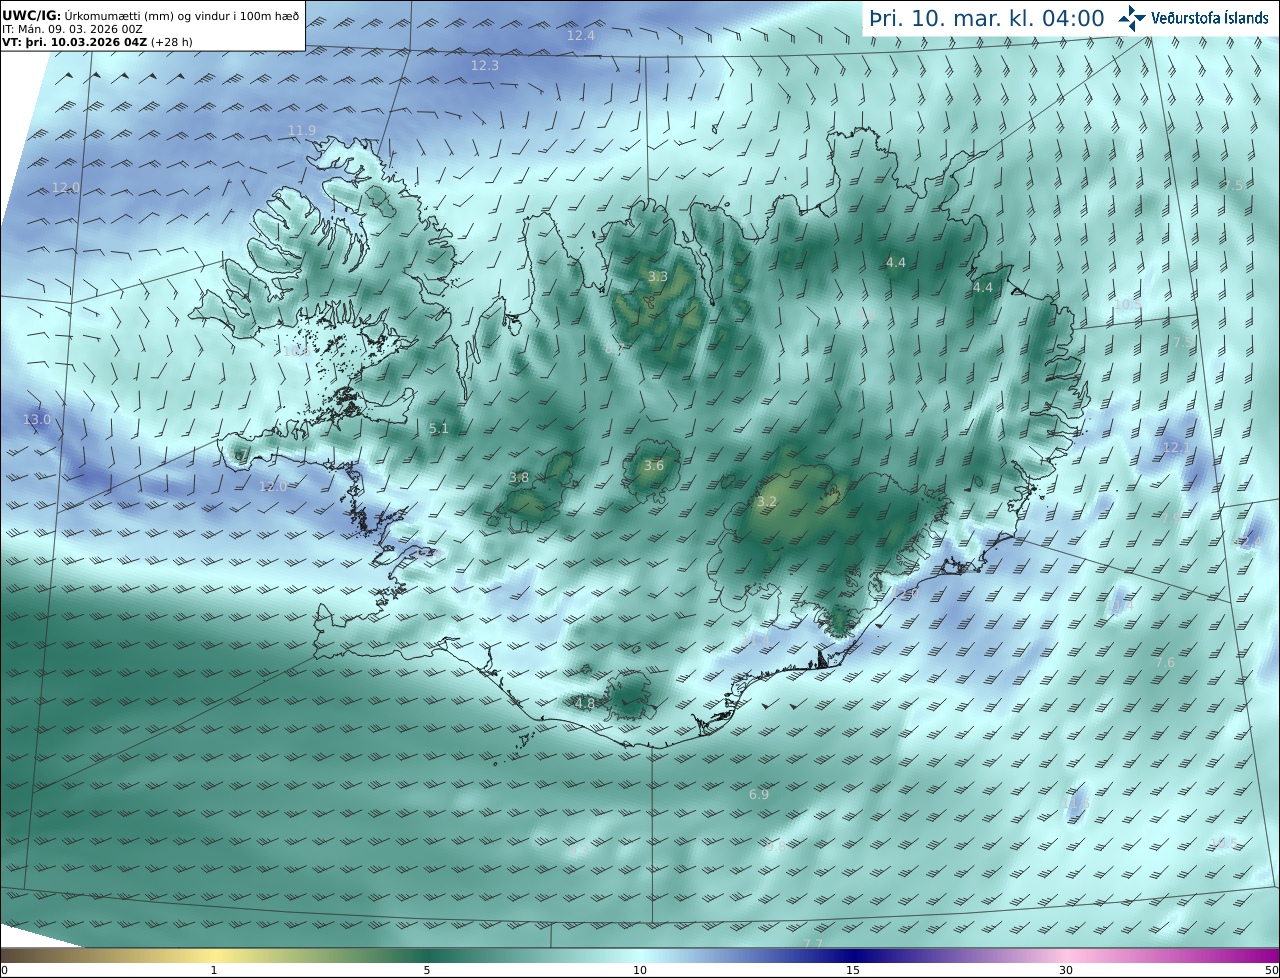The image size is (1280, 978).
Task: Click the 5.1 value label
Action: point(439,428)
